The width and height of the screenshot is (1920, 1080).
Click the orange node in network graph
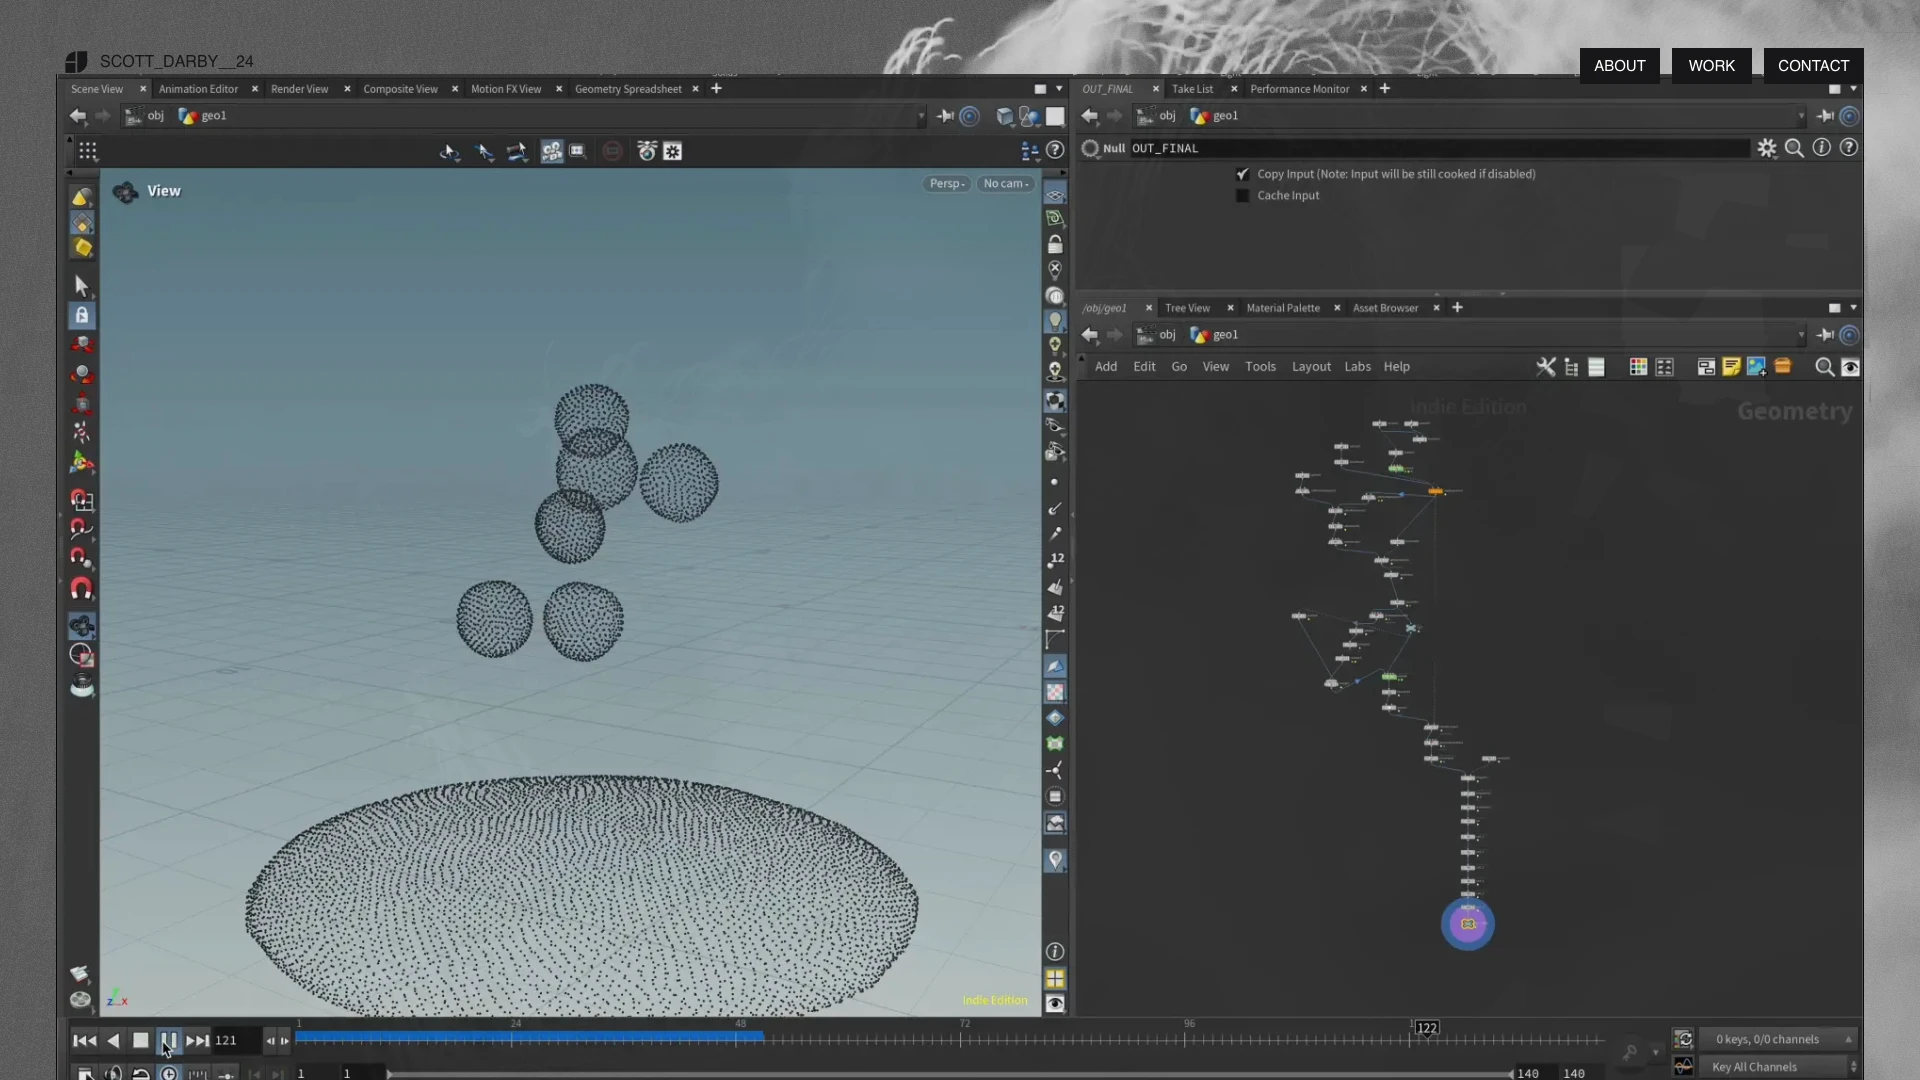click(1436, 491)
